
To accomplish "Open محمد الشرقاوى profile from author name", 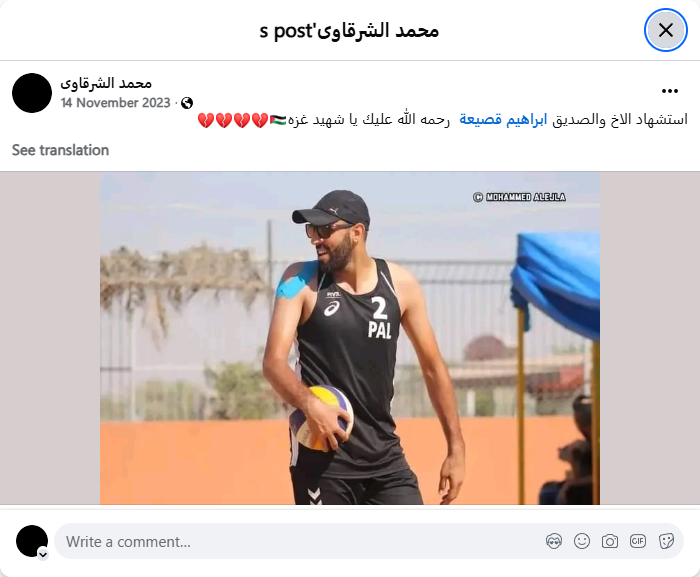I will point(106,83).
